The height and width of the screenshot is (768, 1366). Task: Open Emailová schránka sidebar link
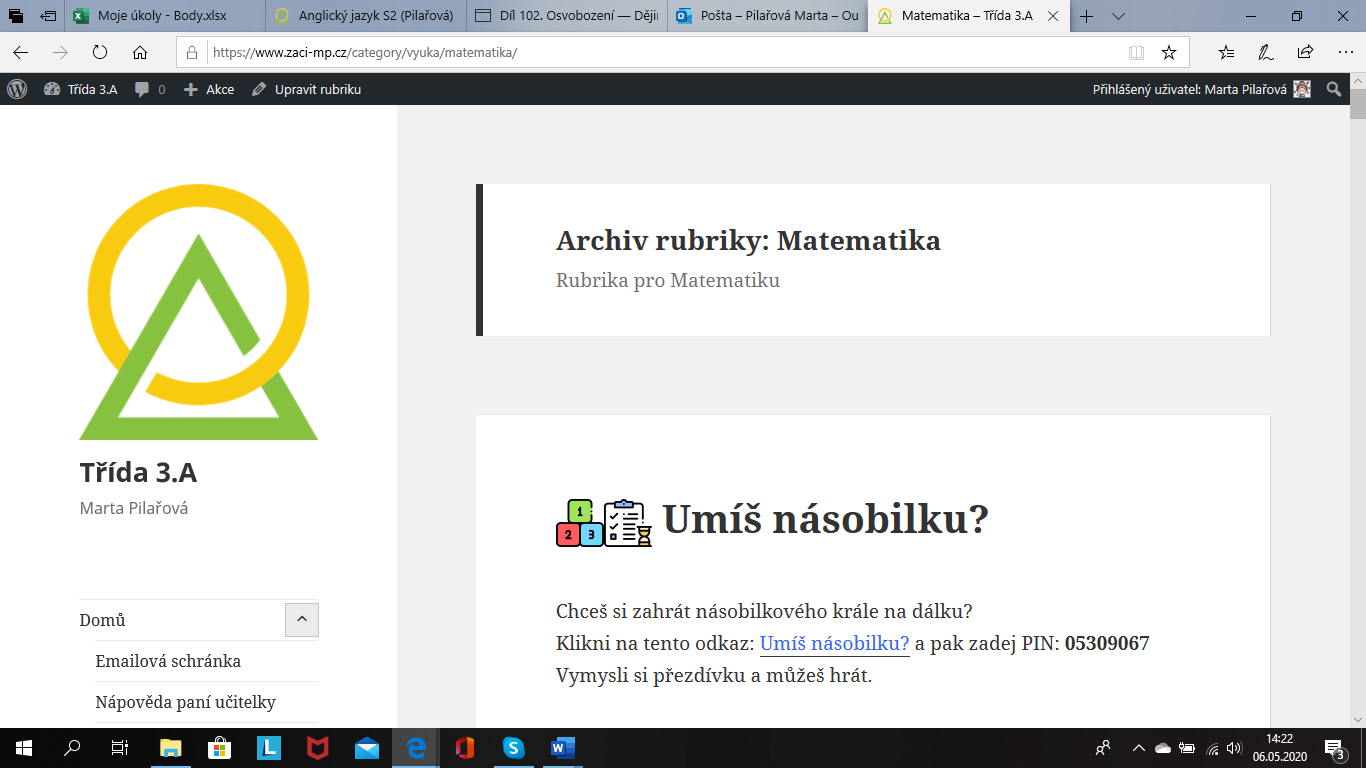168,661
